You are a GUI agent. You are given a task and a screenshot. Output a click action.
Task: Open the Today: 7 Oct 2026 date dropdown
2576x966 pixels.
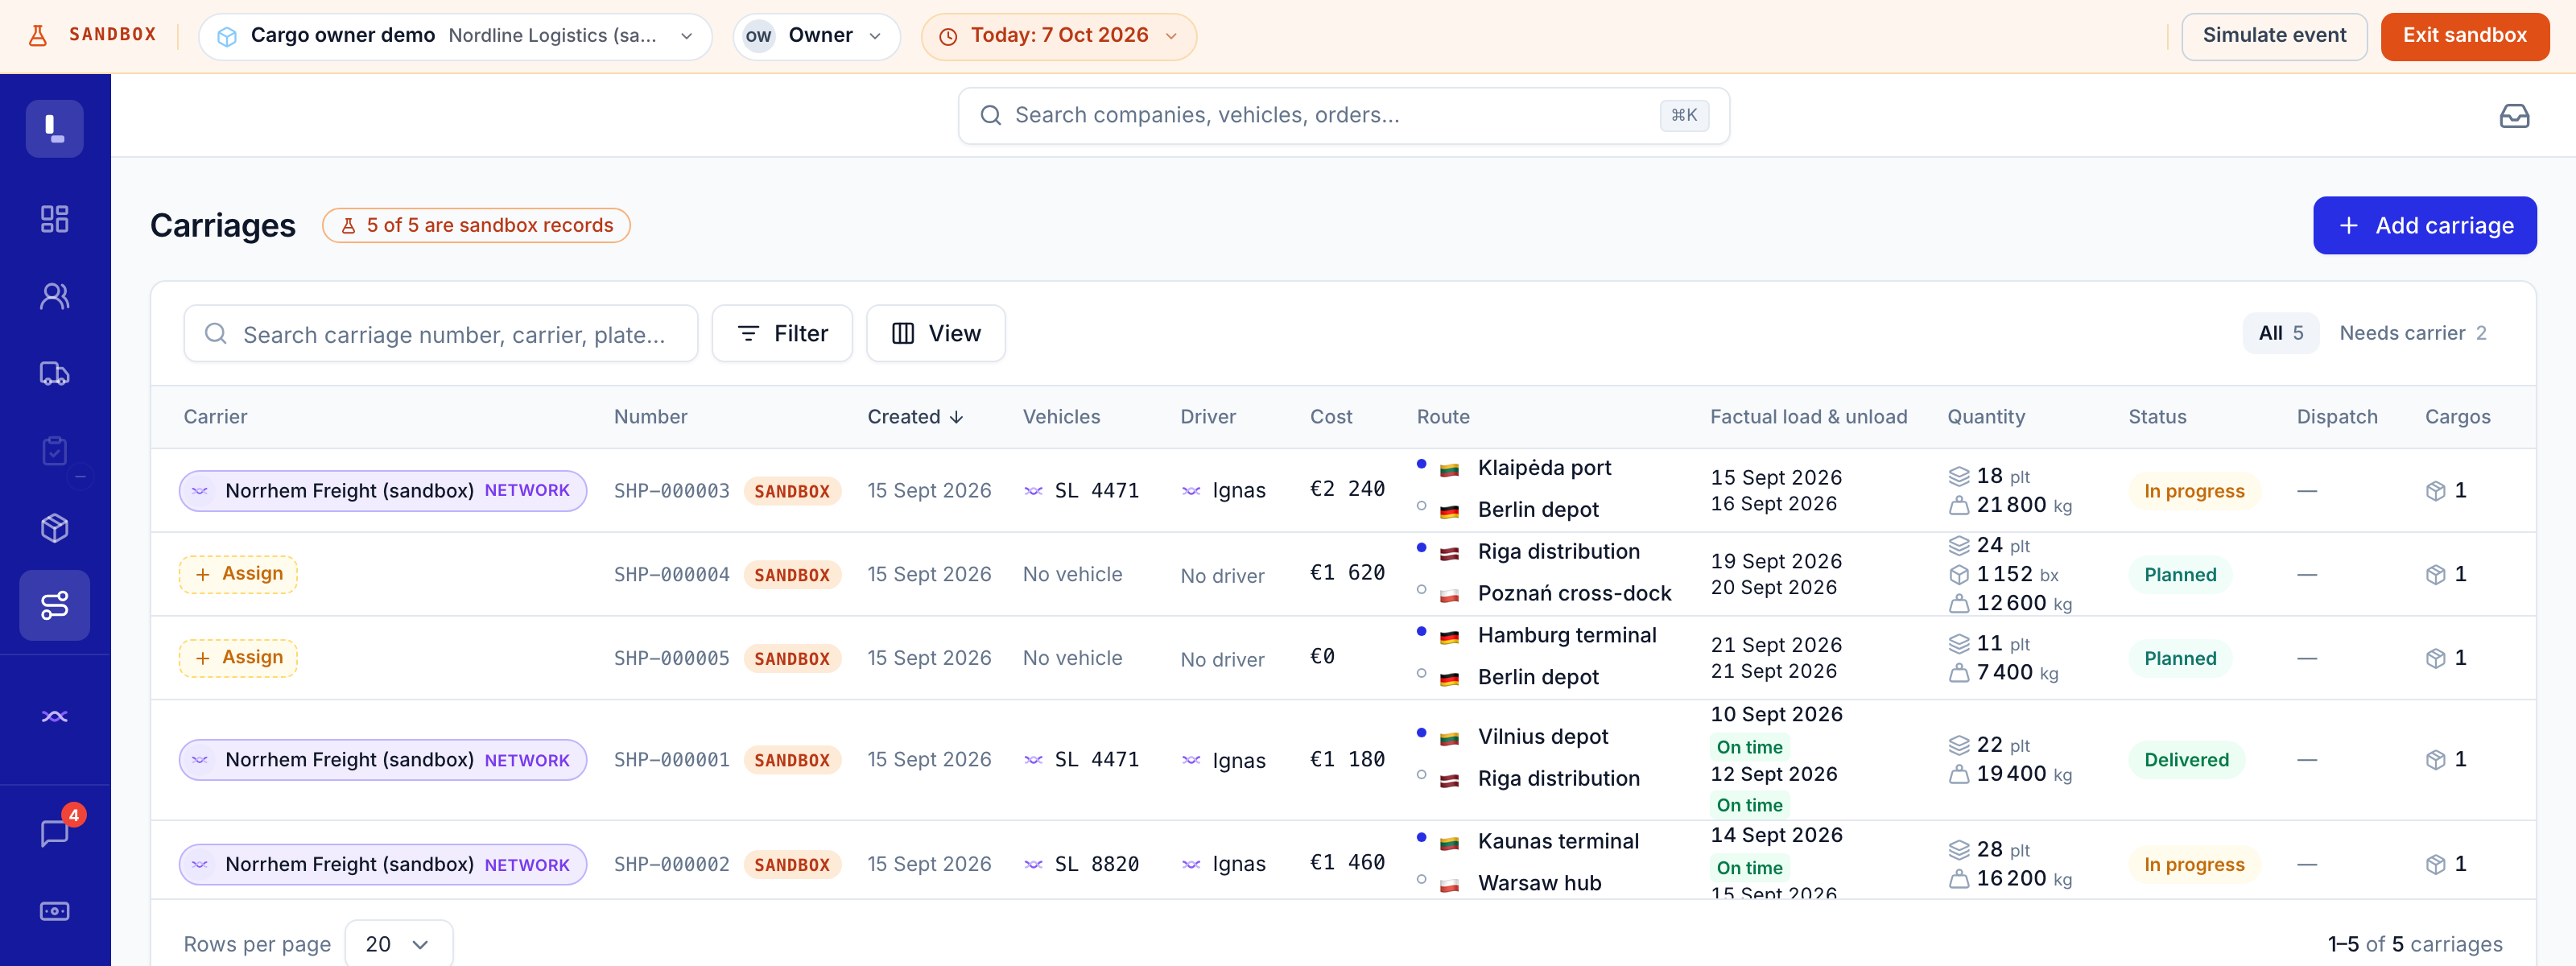coord(1059,36)
